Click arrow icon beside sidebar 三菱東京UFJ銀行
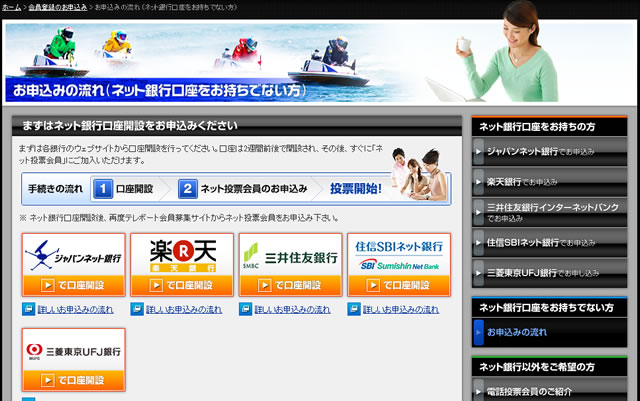 click(478, 273)
